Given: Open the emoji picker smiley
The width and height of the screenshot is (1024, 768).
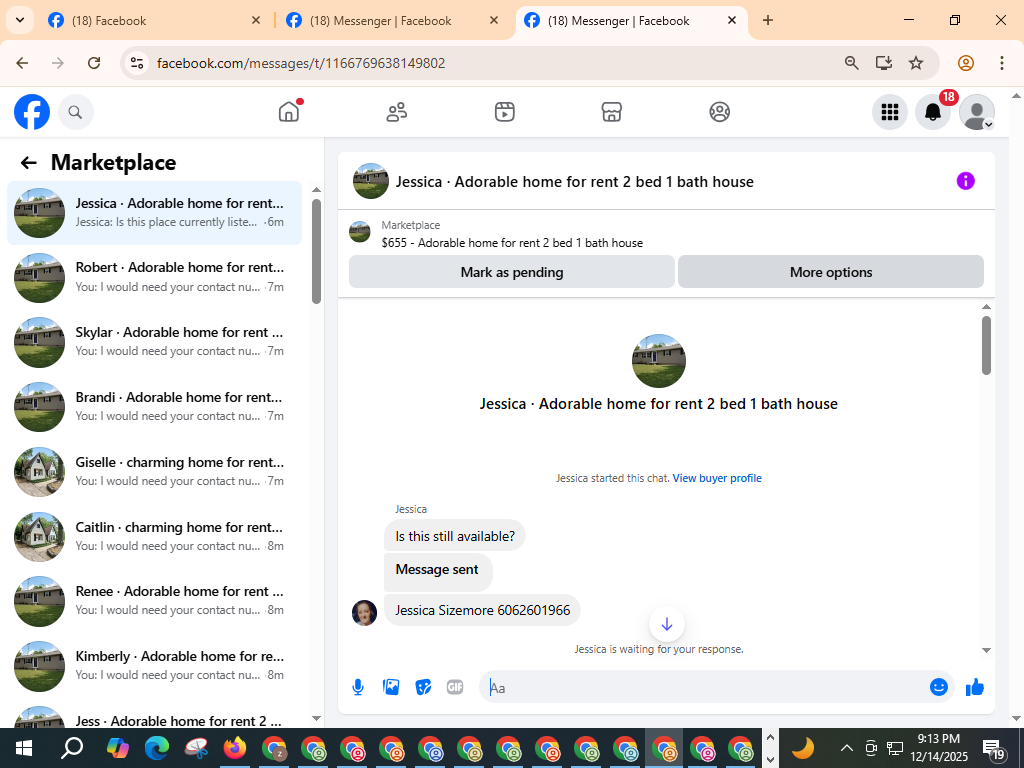Looking at the screenshot, I should 938,687.
